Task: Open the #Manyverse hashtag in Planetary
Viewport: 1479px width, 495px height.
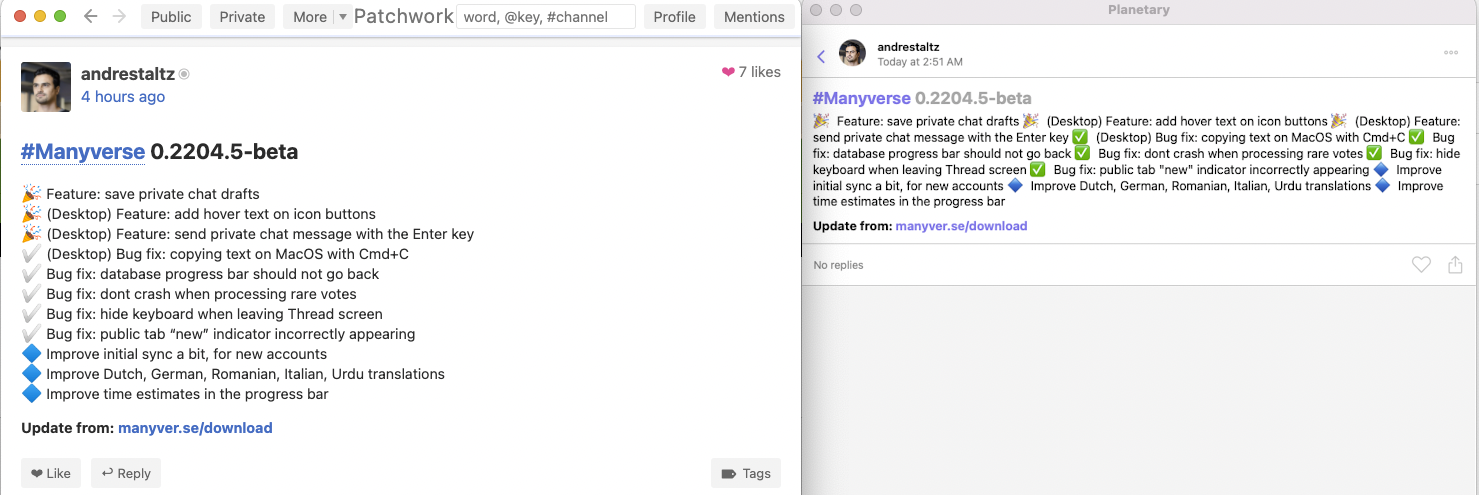Action: [862, 98]
